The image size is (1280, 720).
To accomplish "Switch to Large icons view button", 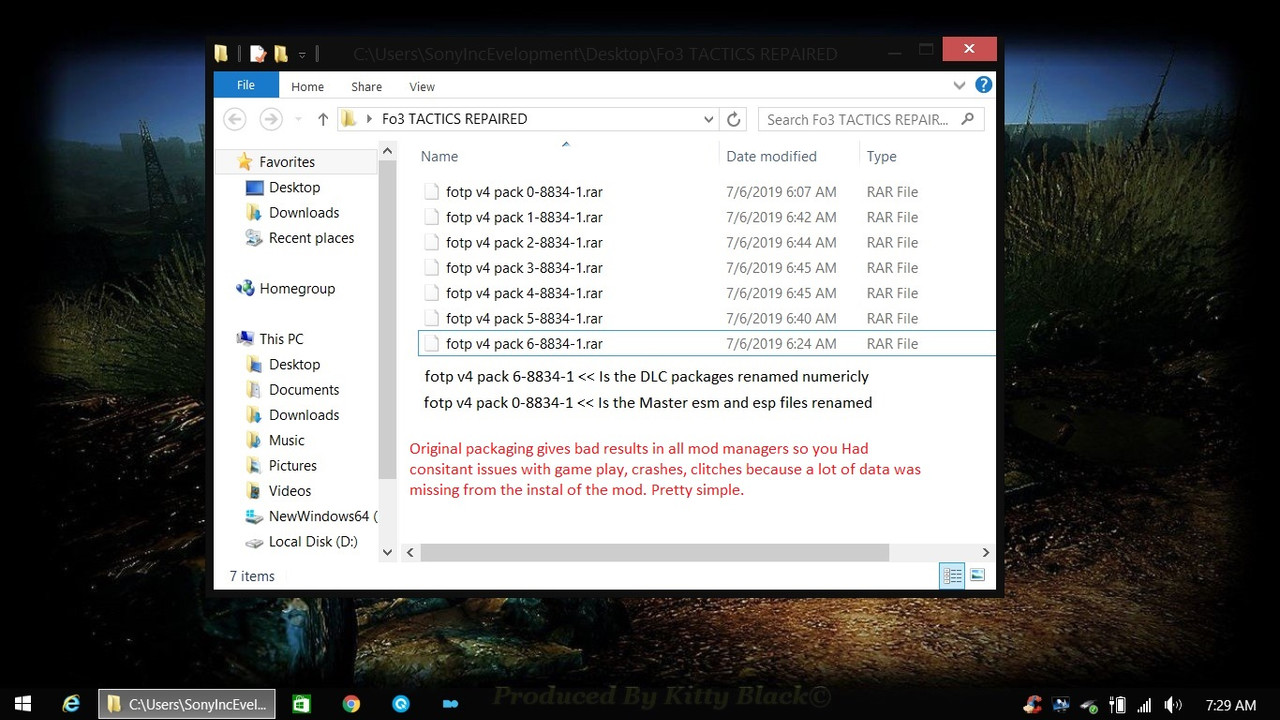I will click(x=978, y=575).
